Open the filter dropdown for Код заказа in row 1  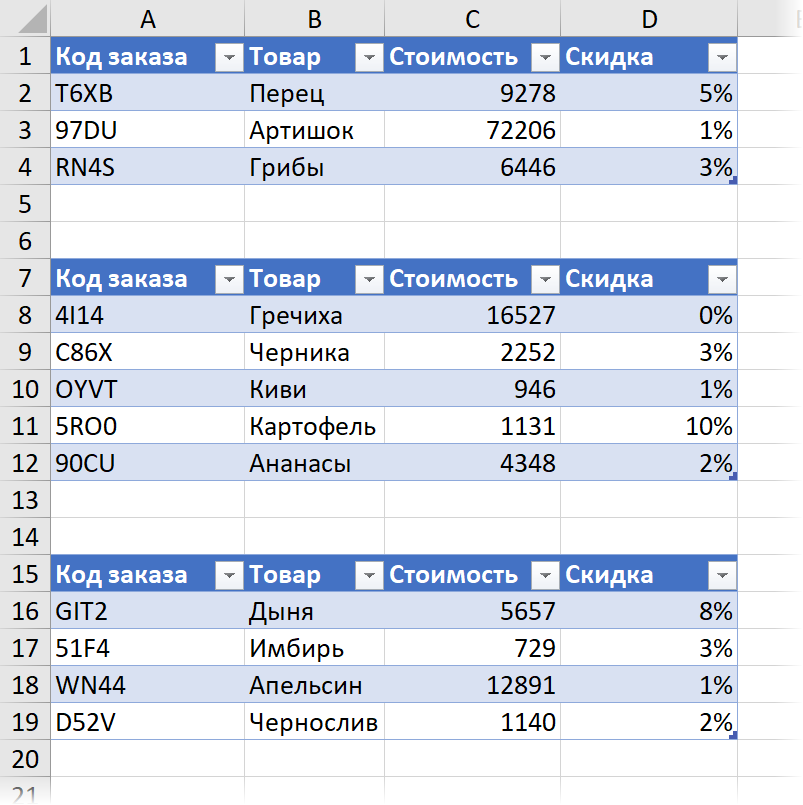coord(229,57)
